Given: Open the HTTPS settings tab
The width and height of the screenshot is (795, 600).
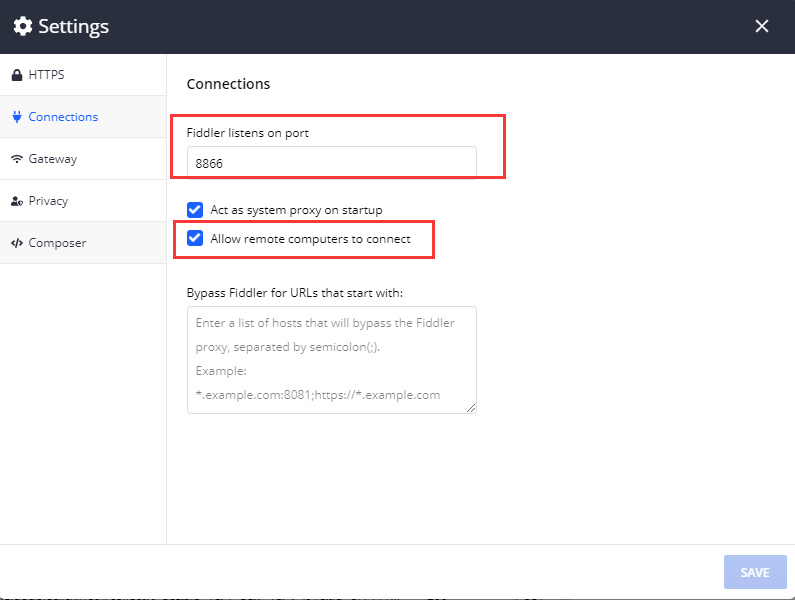Looking at the screenshot, I should (47, 75).
